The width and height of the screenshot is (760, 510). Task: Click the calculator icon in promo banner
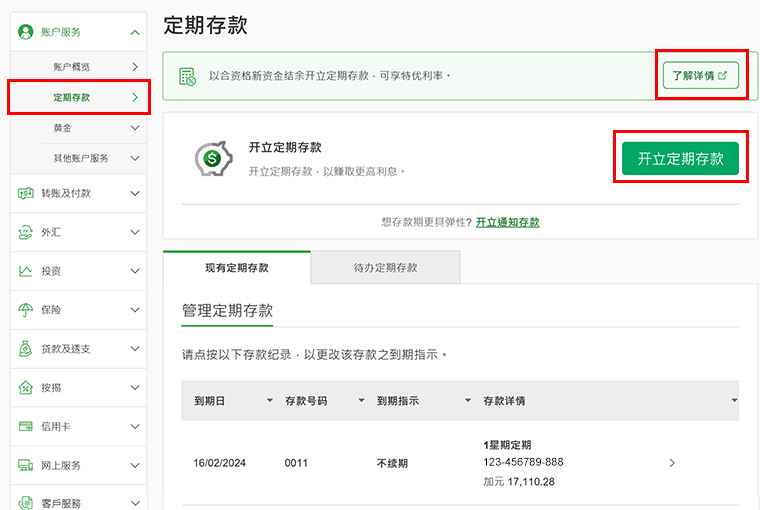coord(187,76)
